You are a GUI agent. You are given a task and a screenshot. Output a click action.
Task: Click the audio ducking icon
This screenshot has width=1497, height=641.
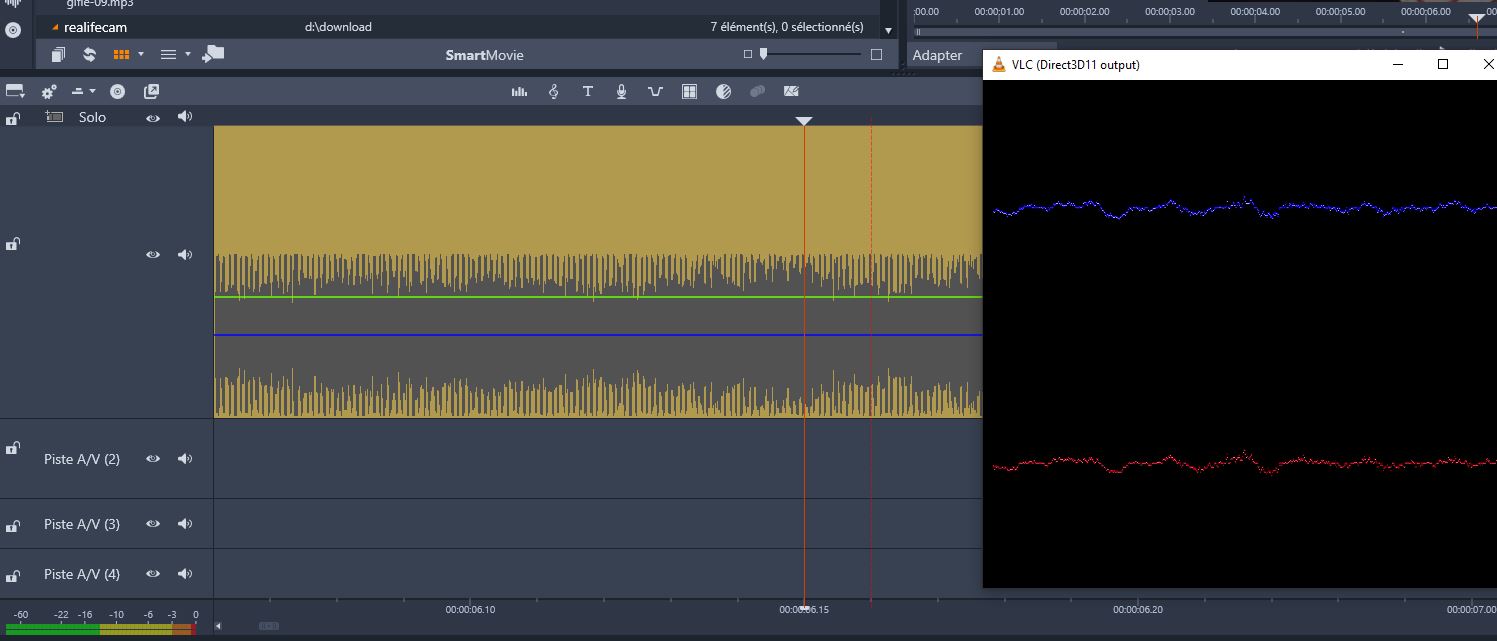[x=655, y=91]
